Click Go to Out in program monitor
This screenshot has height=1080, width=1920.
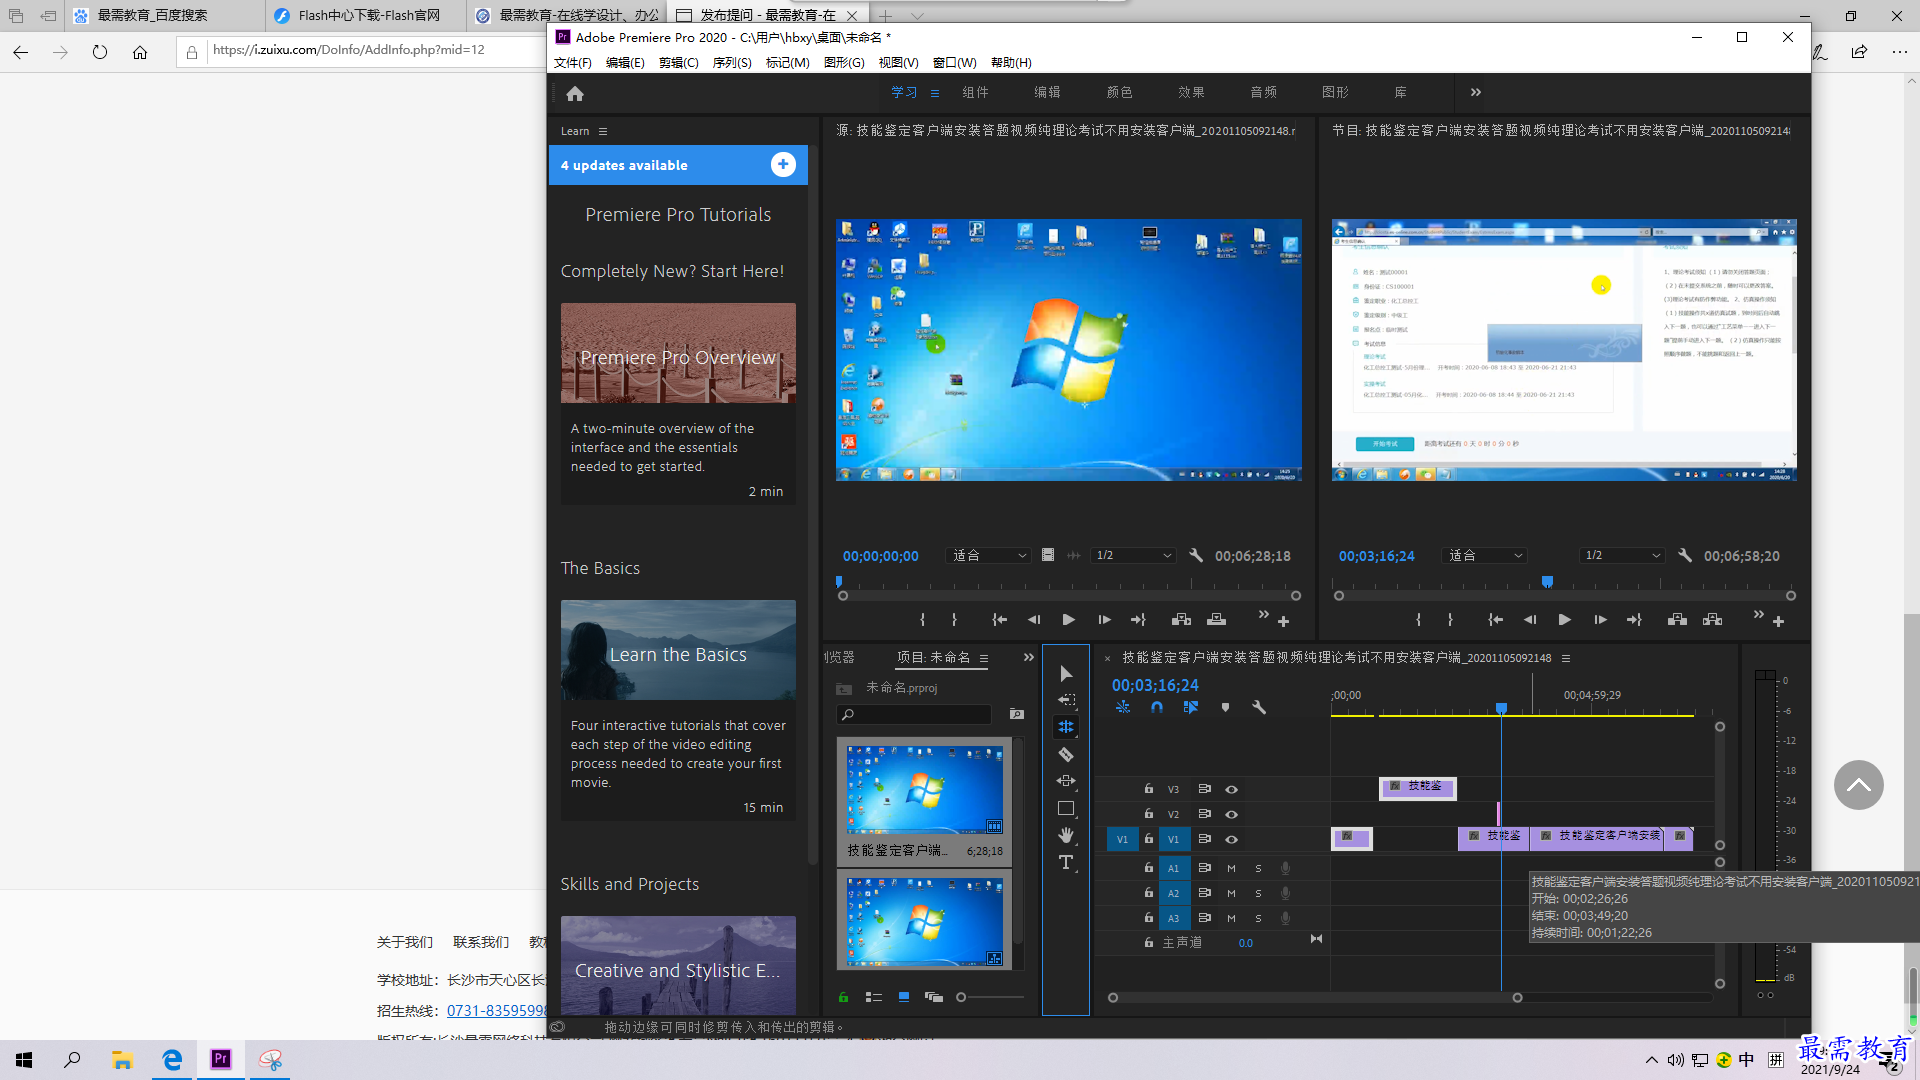pos(1634,620)
